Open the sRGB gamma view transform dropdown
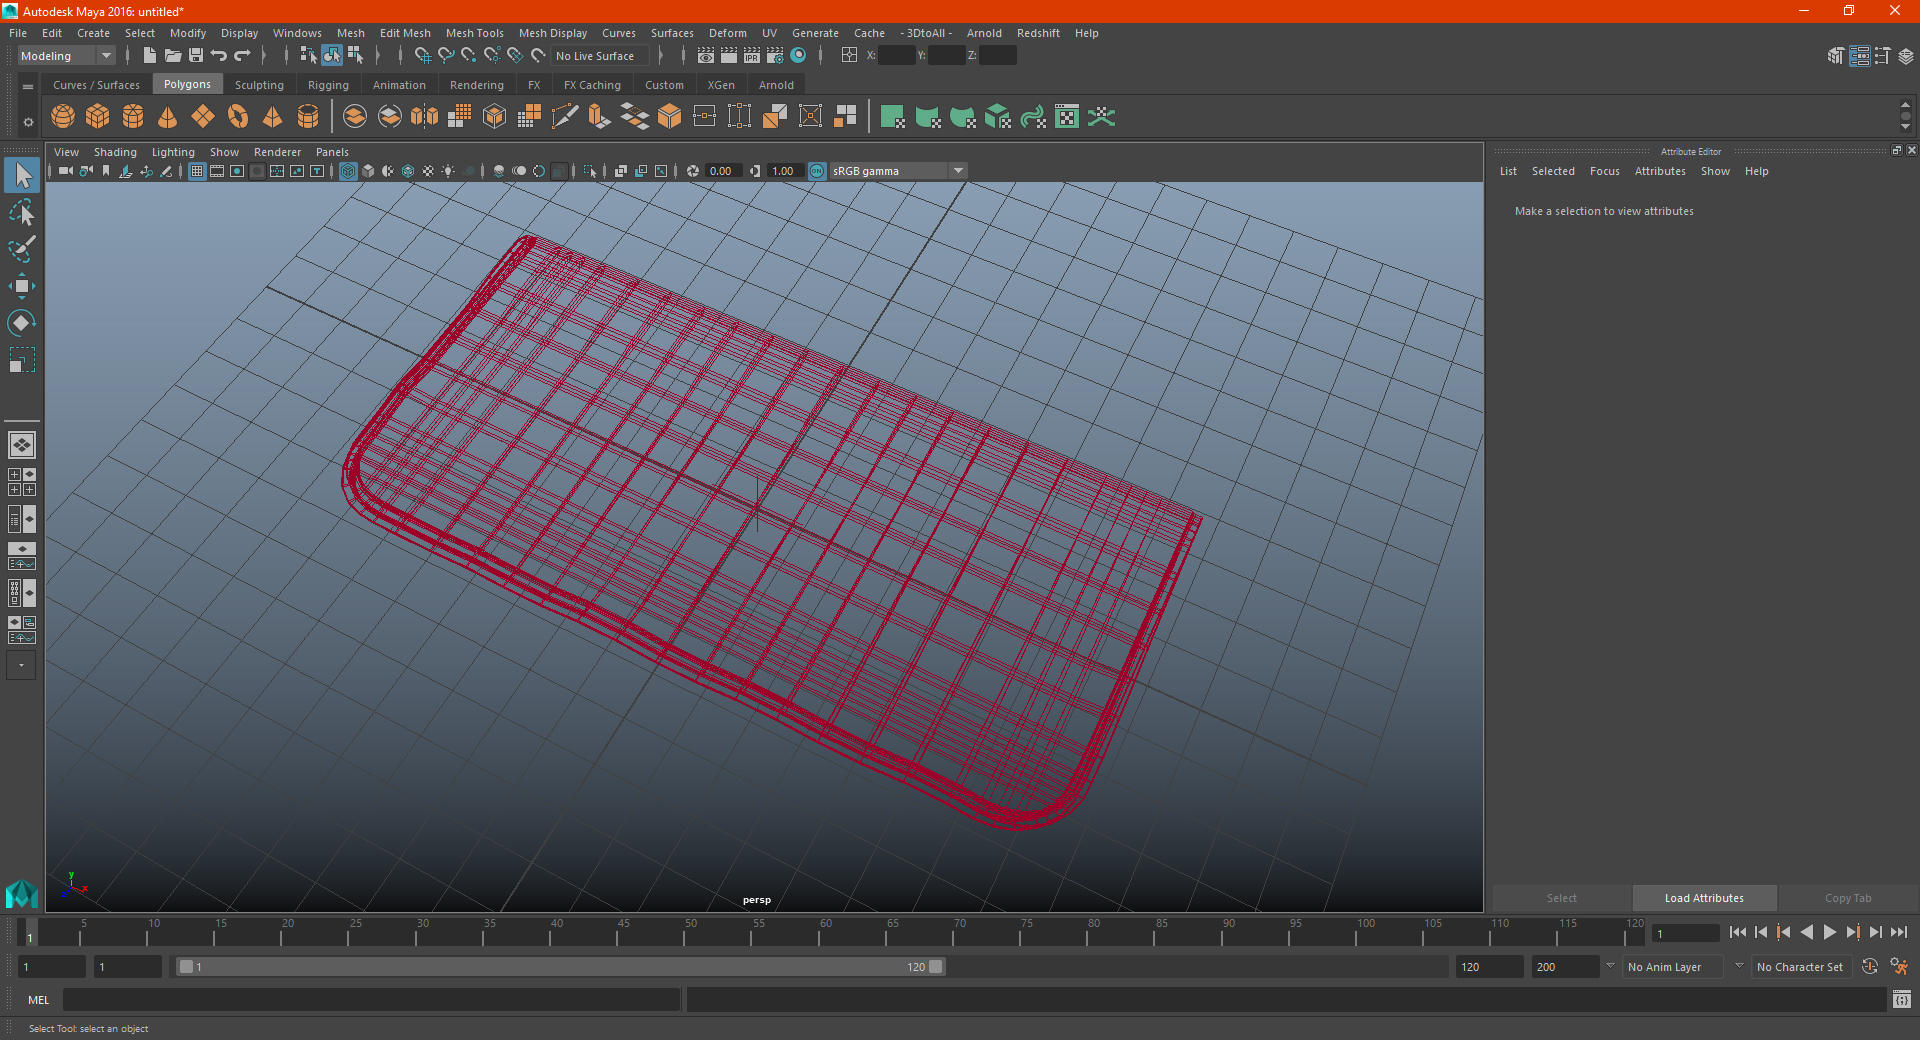The image size is (1920, 1040). (x=898, y=171)
